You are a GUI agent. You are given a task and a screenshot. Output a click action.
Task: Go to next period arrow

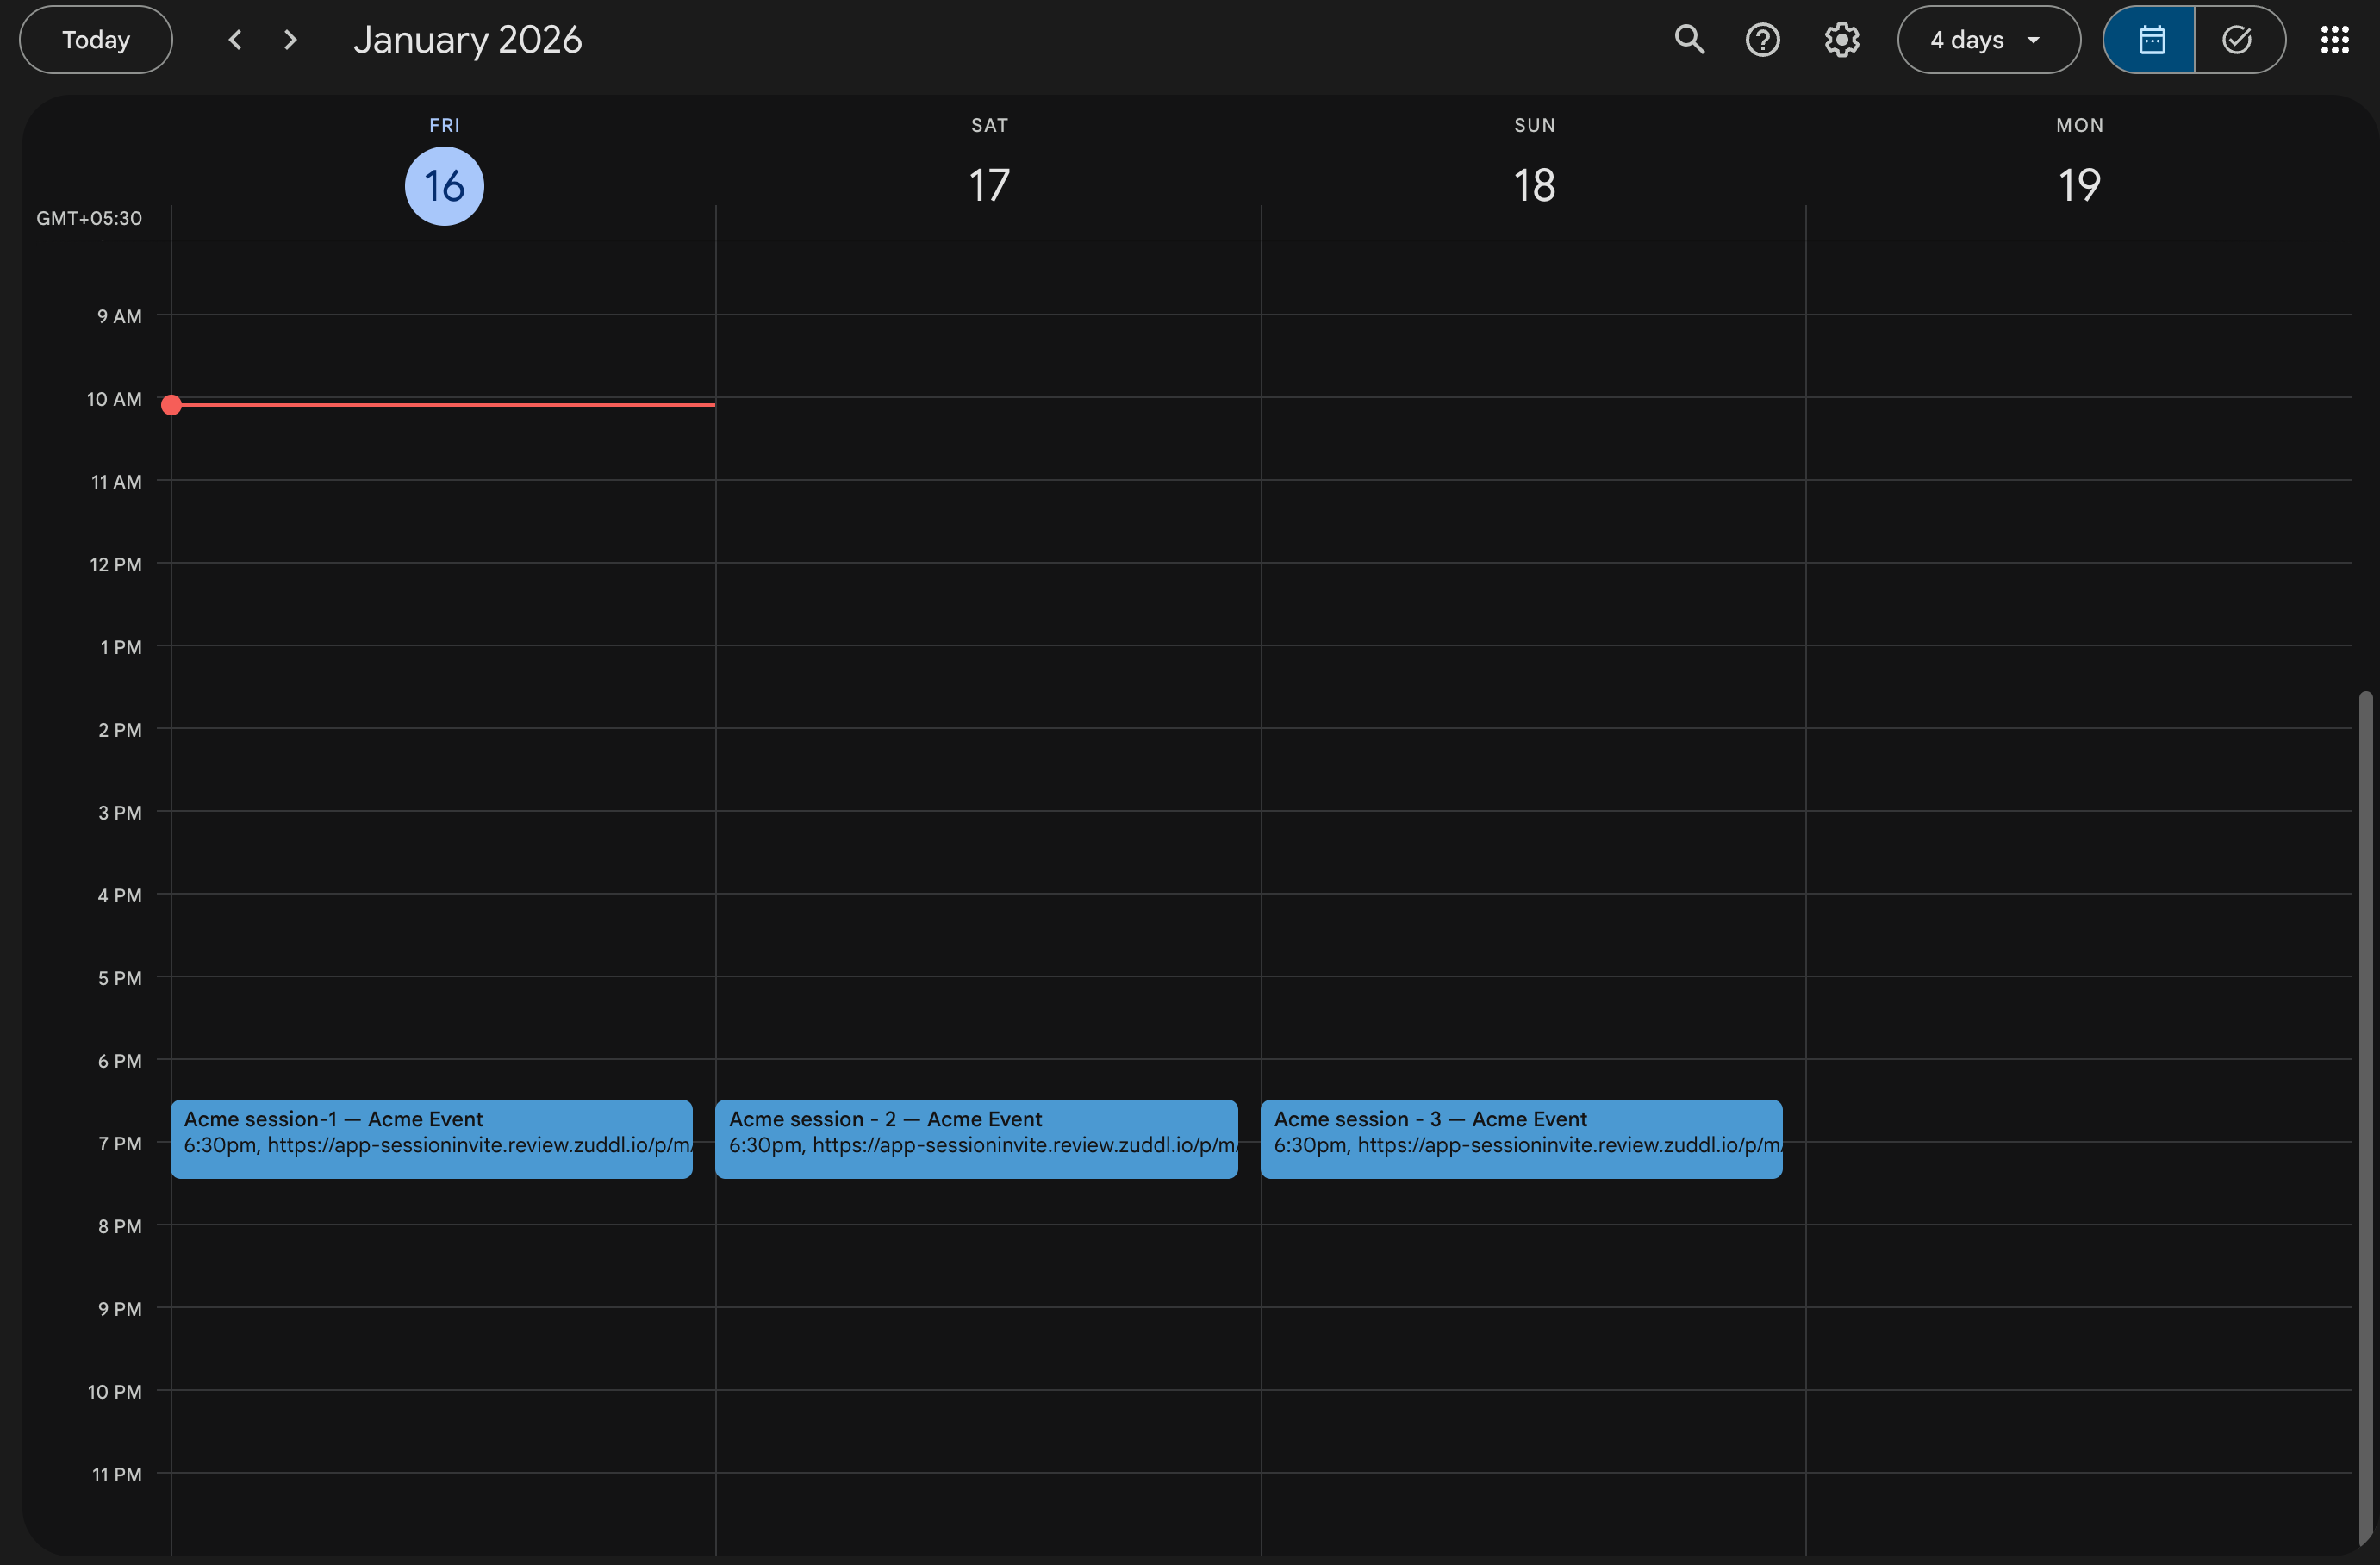click(290, 40)
